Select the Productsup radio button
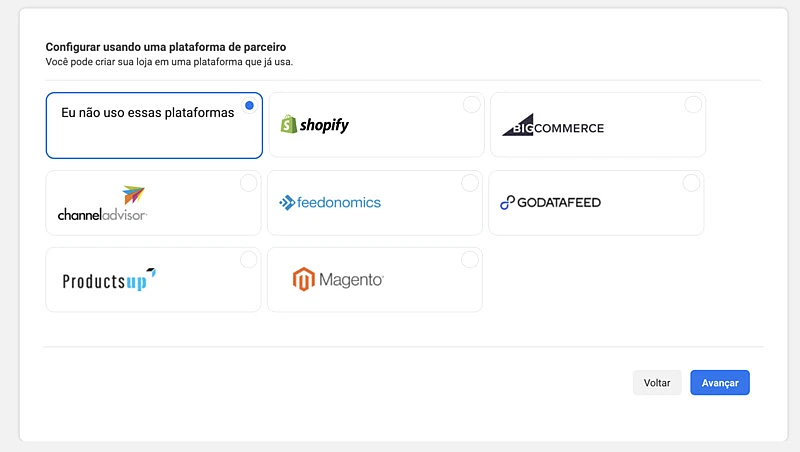Screen dimensions: 800x452 click(x=248, y=260)
